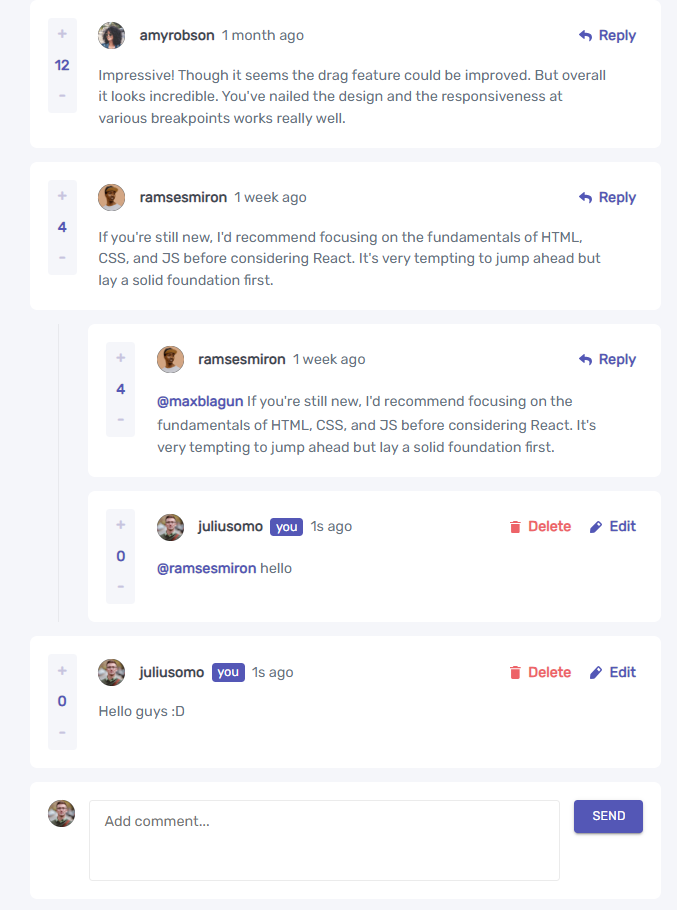Click the SEND button
677x910 pixels.
point(609,816)
